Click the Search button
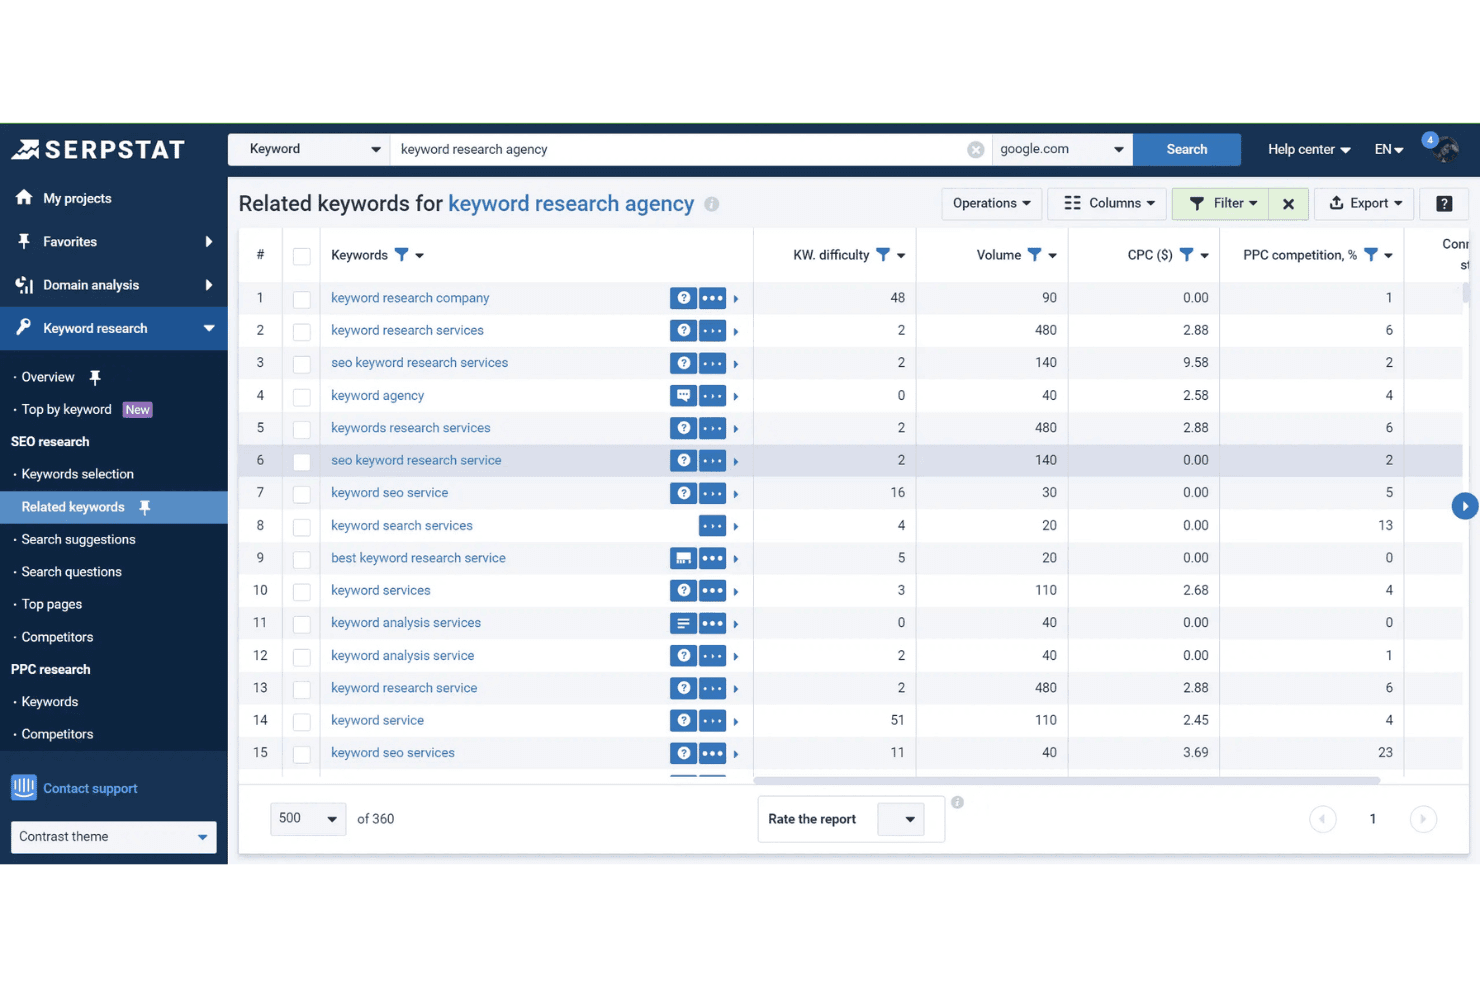 tap(1187, 150)
